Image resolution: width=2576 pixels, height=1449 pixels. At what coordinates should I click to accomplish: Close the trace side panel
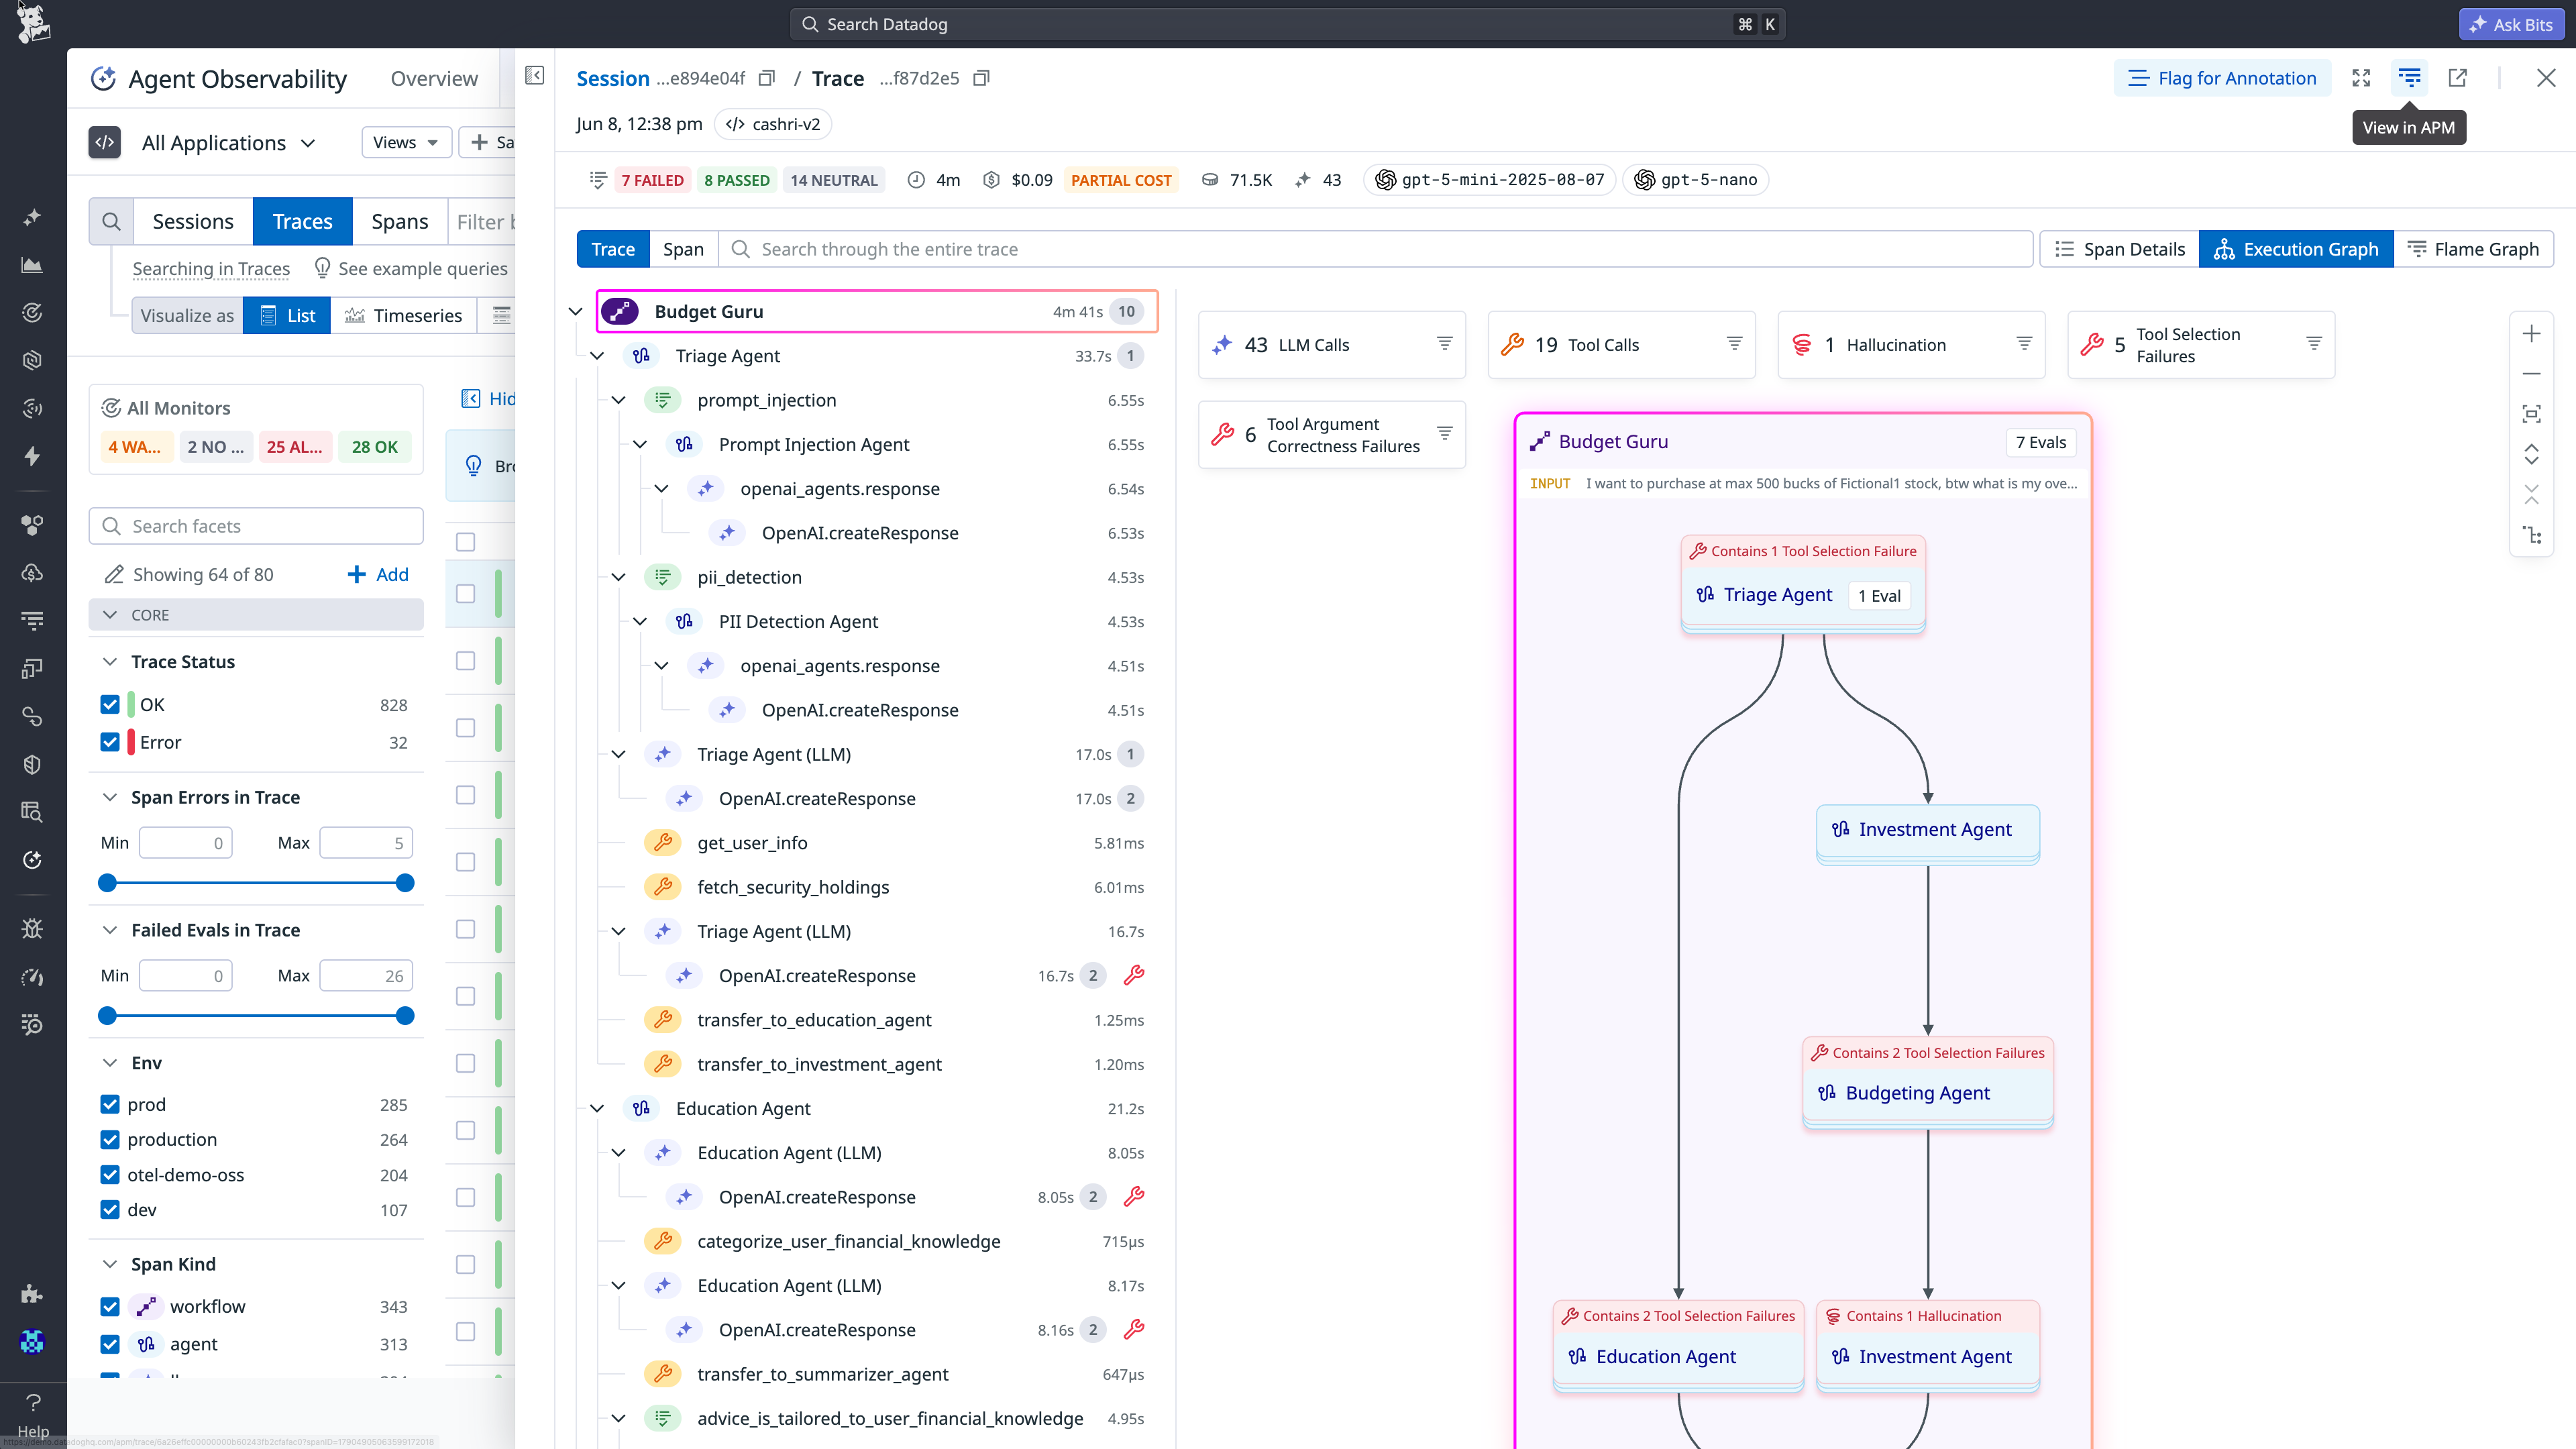(2546, 78)
